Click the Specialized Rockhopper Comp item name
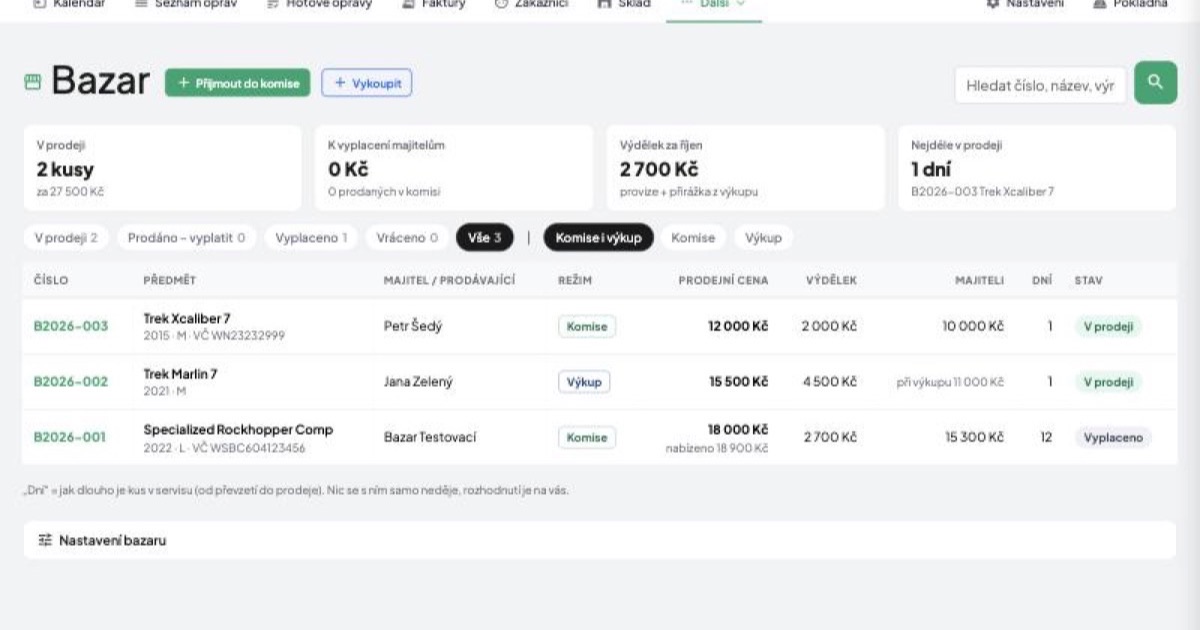This screenshot has width=1200, height=630. [x=238, y=429]
